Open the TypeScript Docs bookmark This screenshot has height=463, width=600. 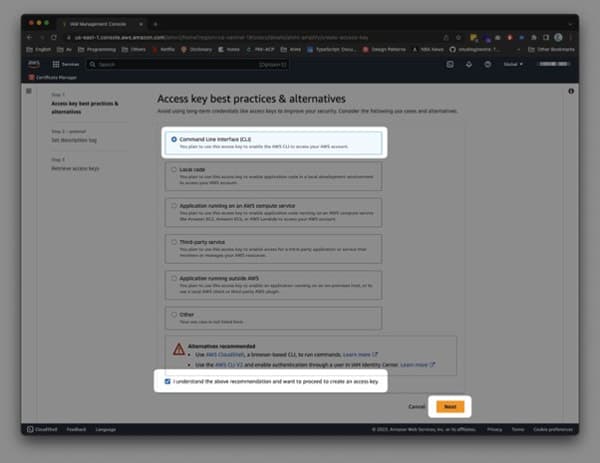(332, 49)
